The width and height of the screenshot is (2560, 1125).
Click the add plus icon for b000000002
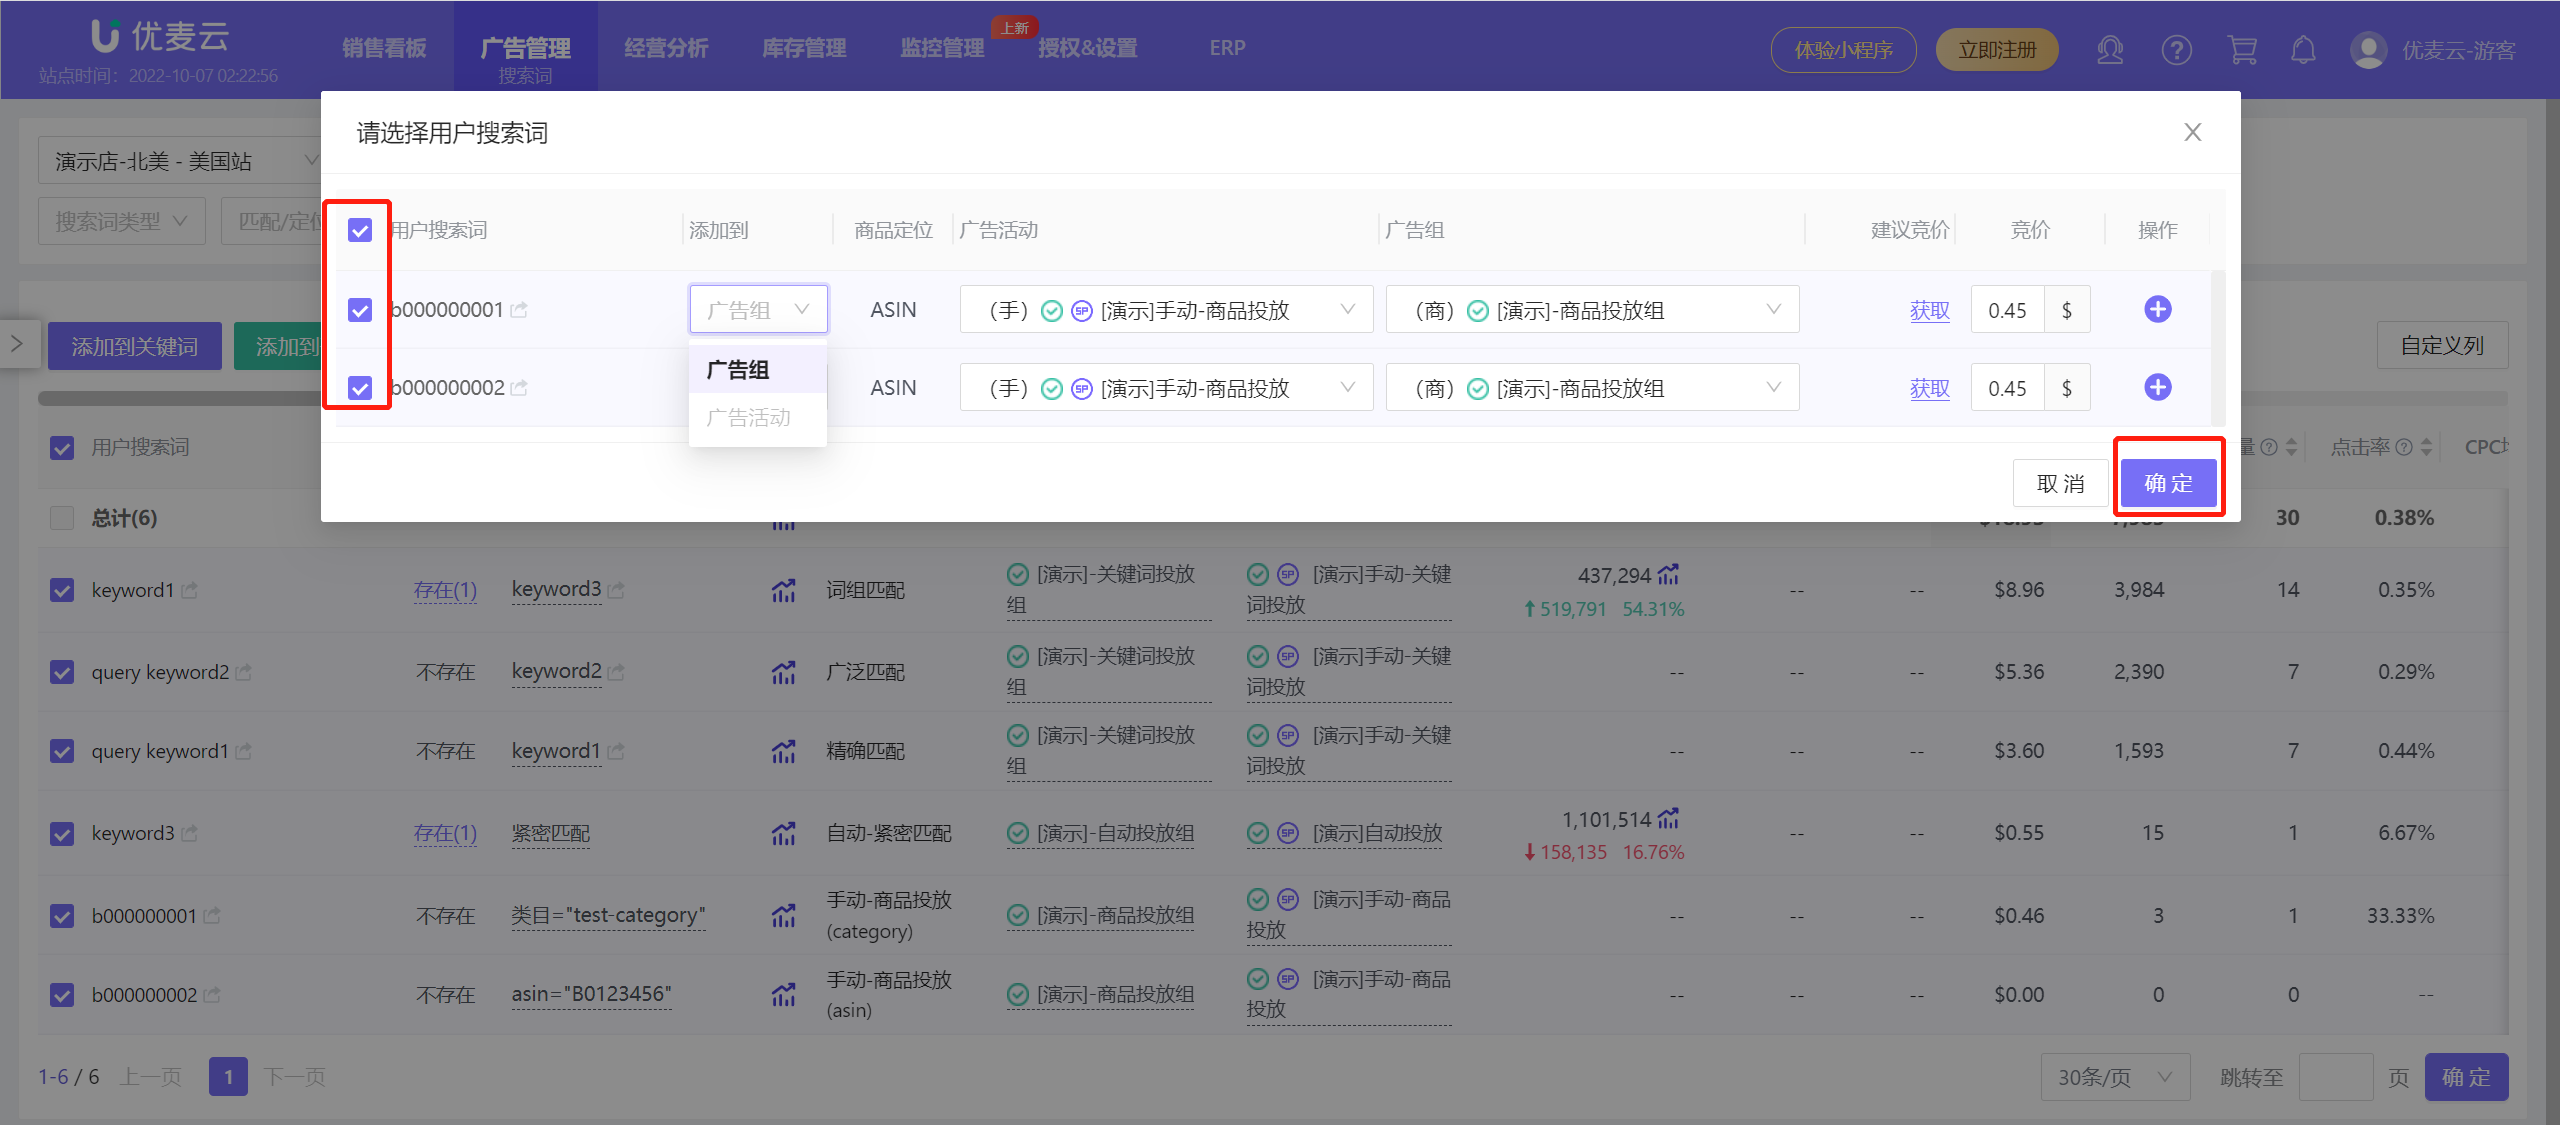click(2157, 388)
